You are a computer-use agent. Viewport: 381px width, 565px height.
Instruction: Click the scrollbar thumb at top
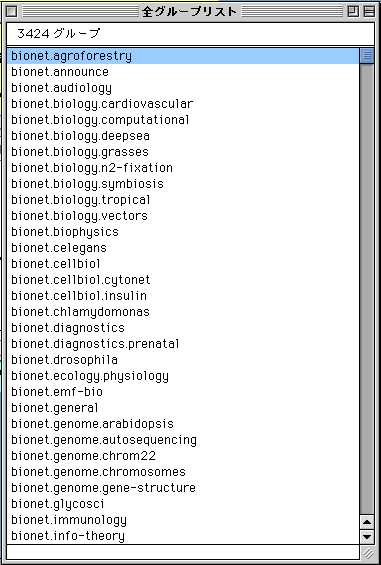point(367,55)
